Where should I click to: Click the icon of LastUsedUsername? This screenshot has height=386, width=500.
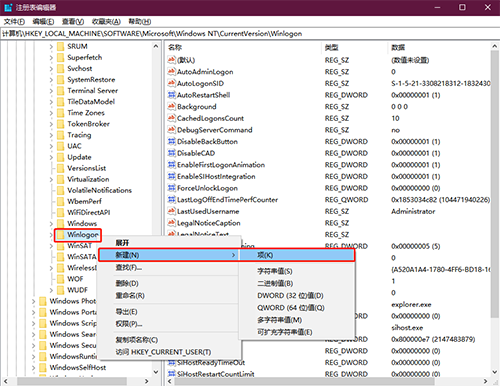(171, 211)
